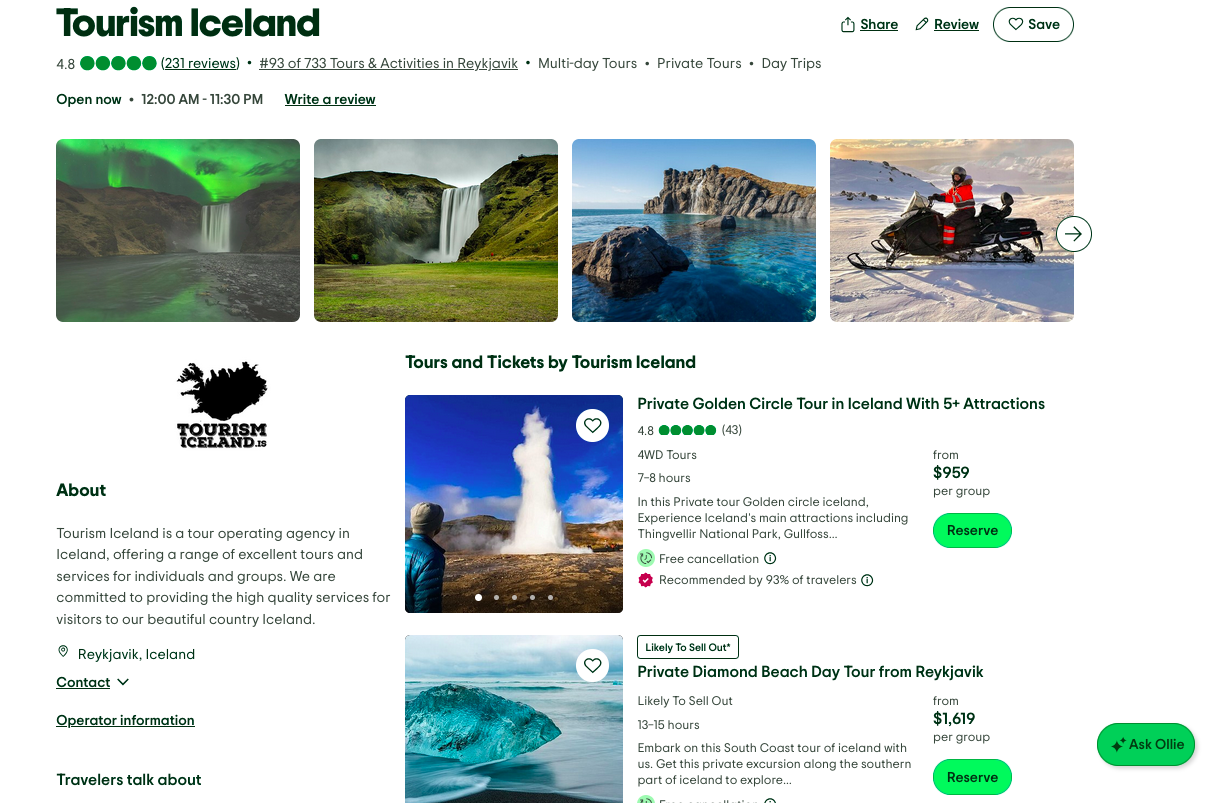1219x803 pixels.
Task: Click the pencil Review link at top
Action: 947,25
